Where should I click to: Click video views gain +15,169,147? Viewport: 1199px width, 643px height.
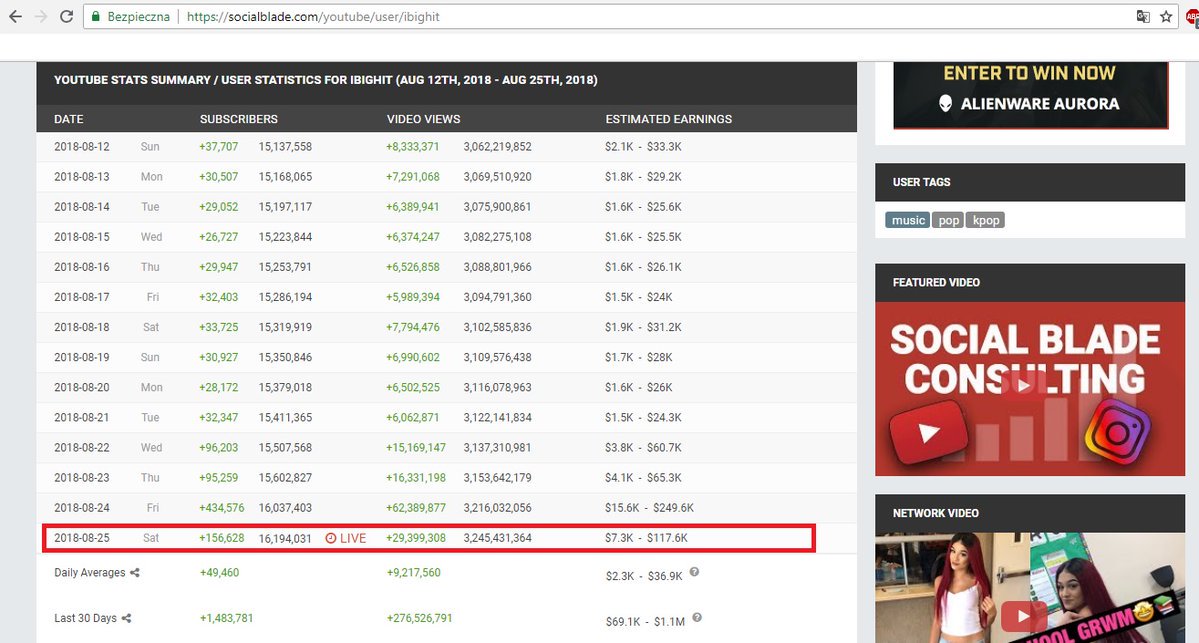pos(416,447)
